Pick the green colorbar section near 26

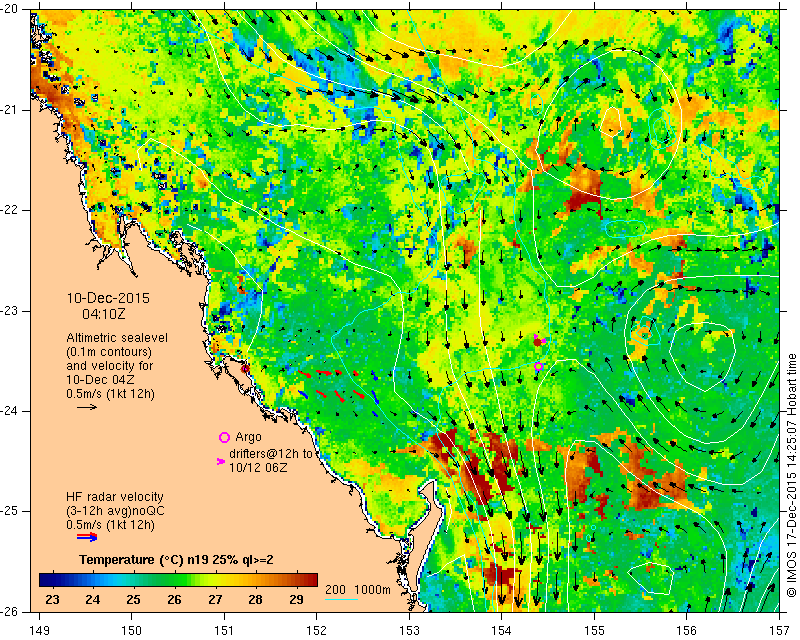(x=174, y=580)
